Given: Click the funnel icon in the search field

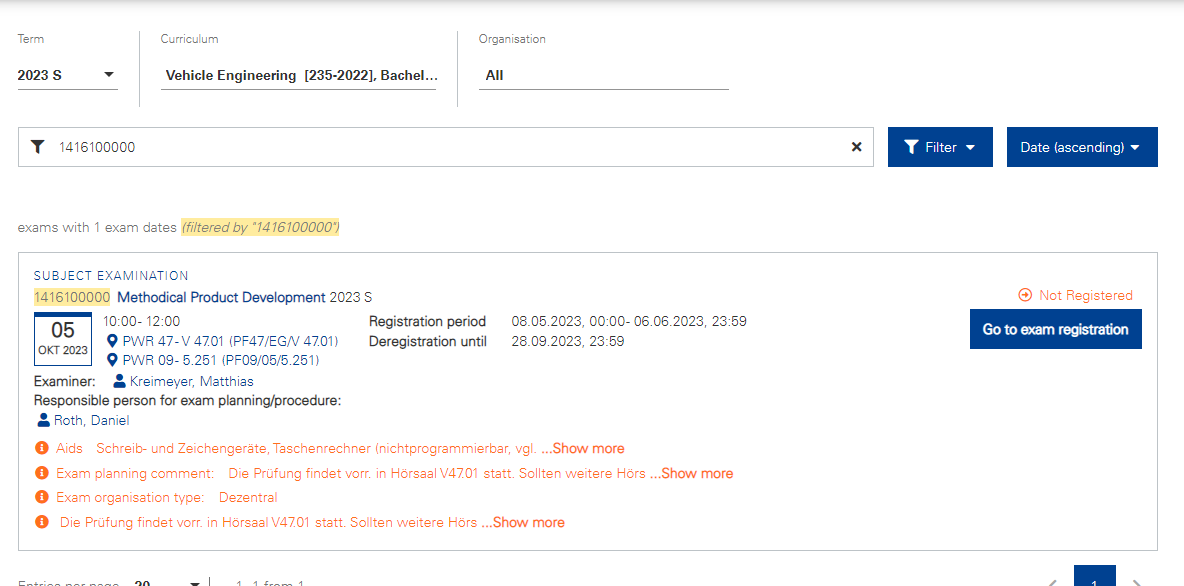Looking at the screenshot, I should 38,147.
